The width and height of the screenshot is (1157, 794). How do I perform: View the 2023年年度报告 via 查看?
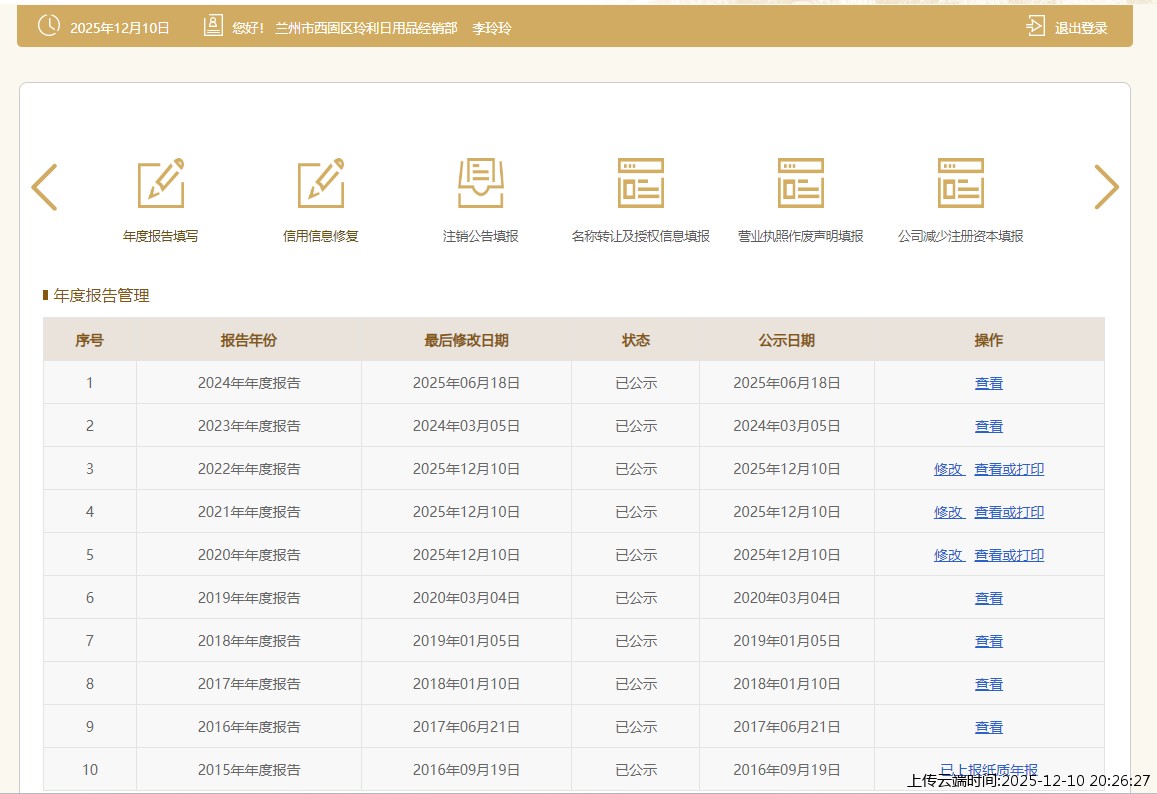988,426
